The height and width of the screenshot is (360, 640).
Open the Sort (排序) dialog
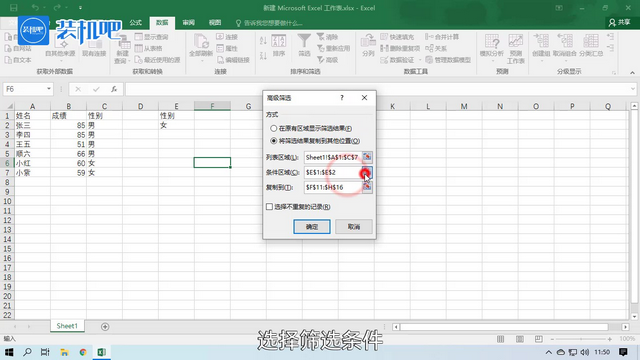pos(279,46)
